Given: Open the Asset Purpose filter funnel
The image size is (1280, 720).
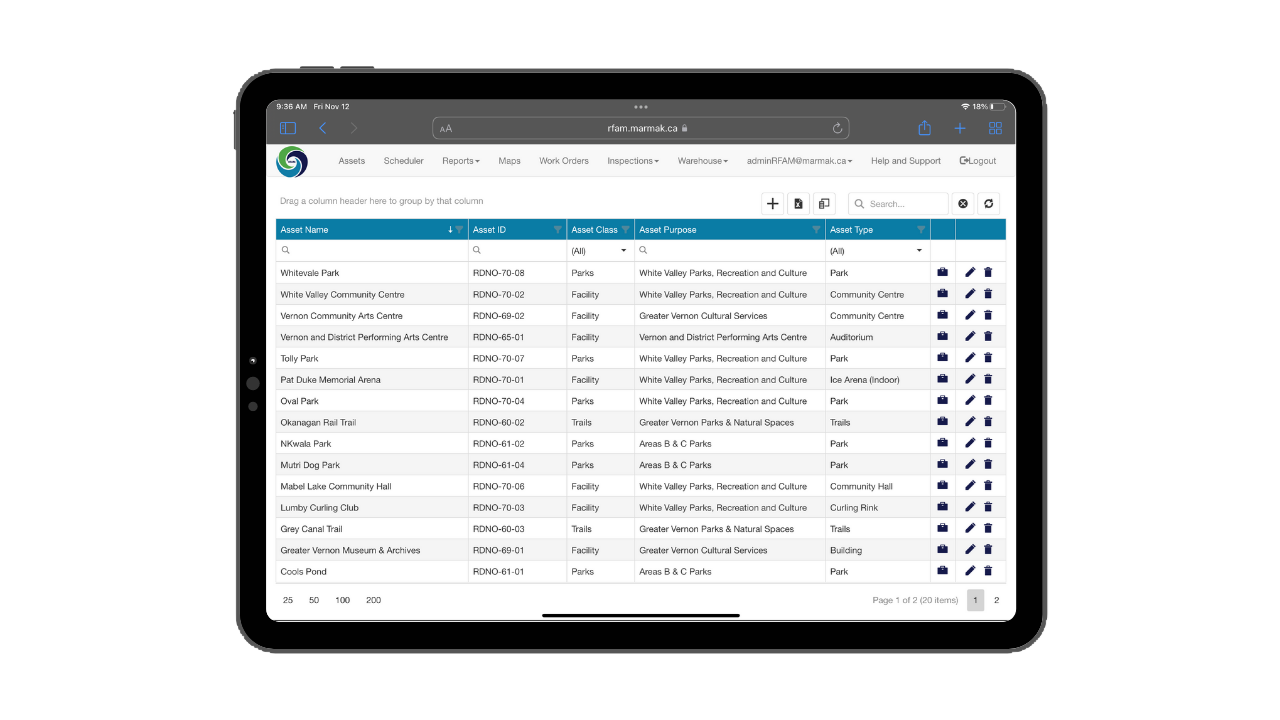Looking at the screenshot, I should [816, 229].
